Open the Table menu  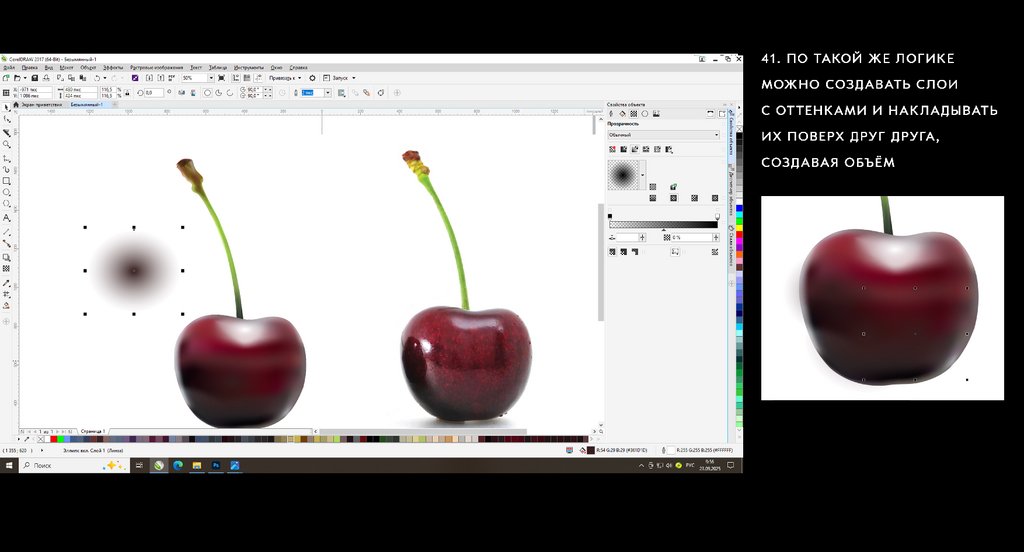[218, 67]
